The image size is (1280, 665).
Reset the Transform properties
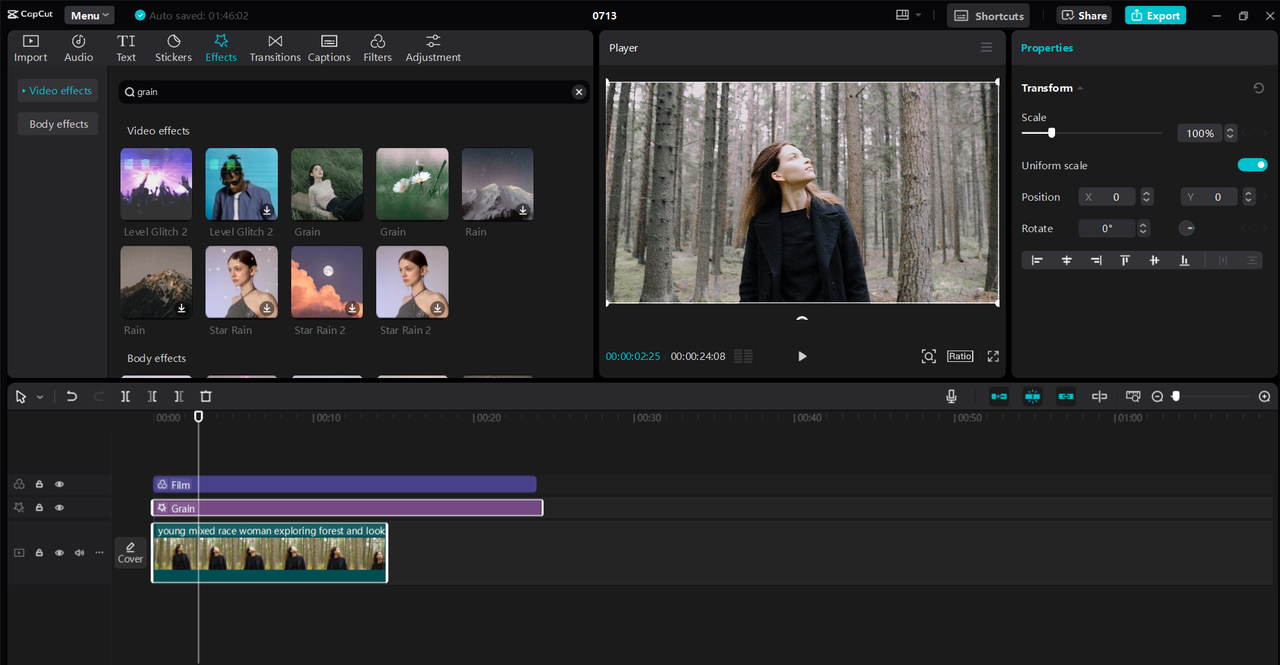point(1259,88)
